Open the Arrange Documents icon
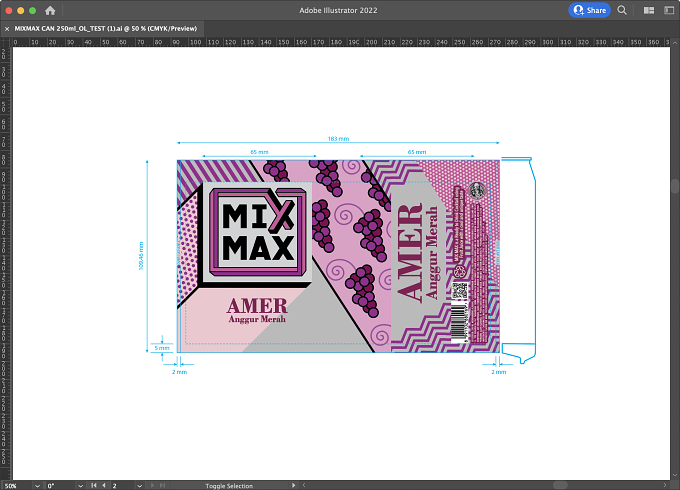Image resolution: width=680 pixels, height=490 pixels. pos(649,10)
